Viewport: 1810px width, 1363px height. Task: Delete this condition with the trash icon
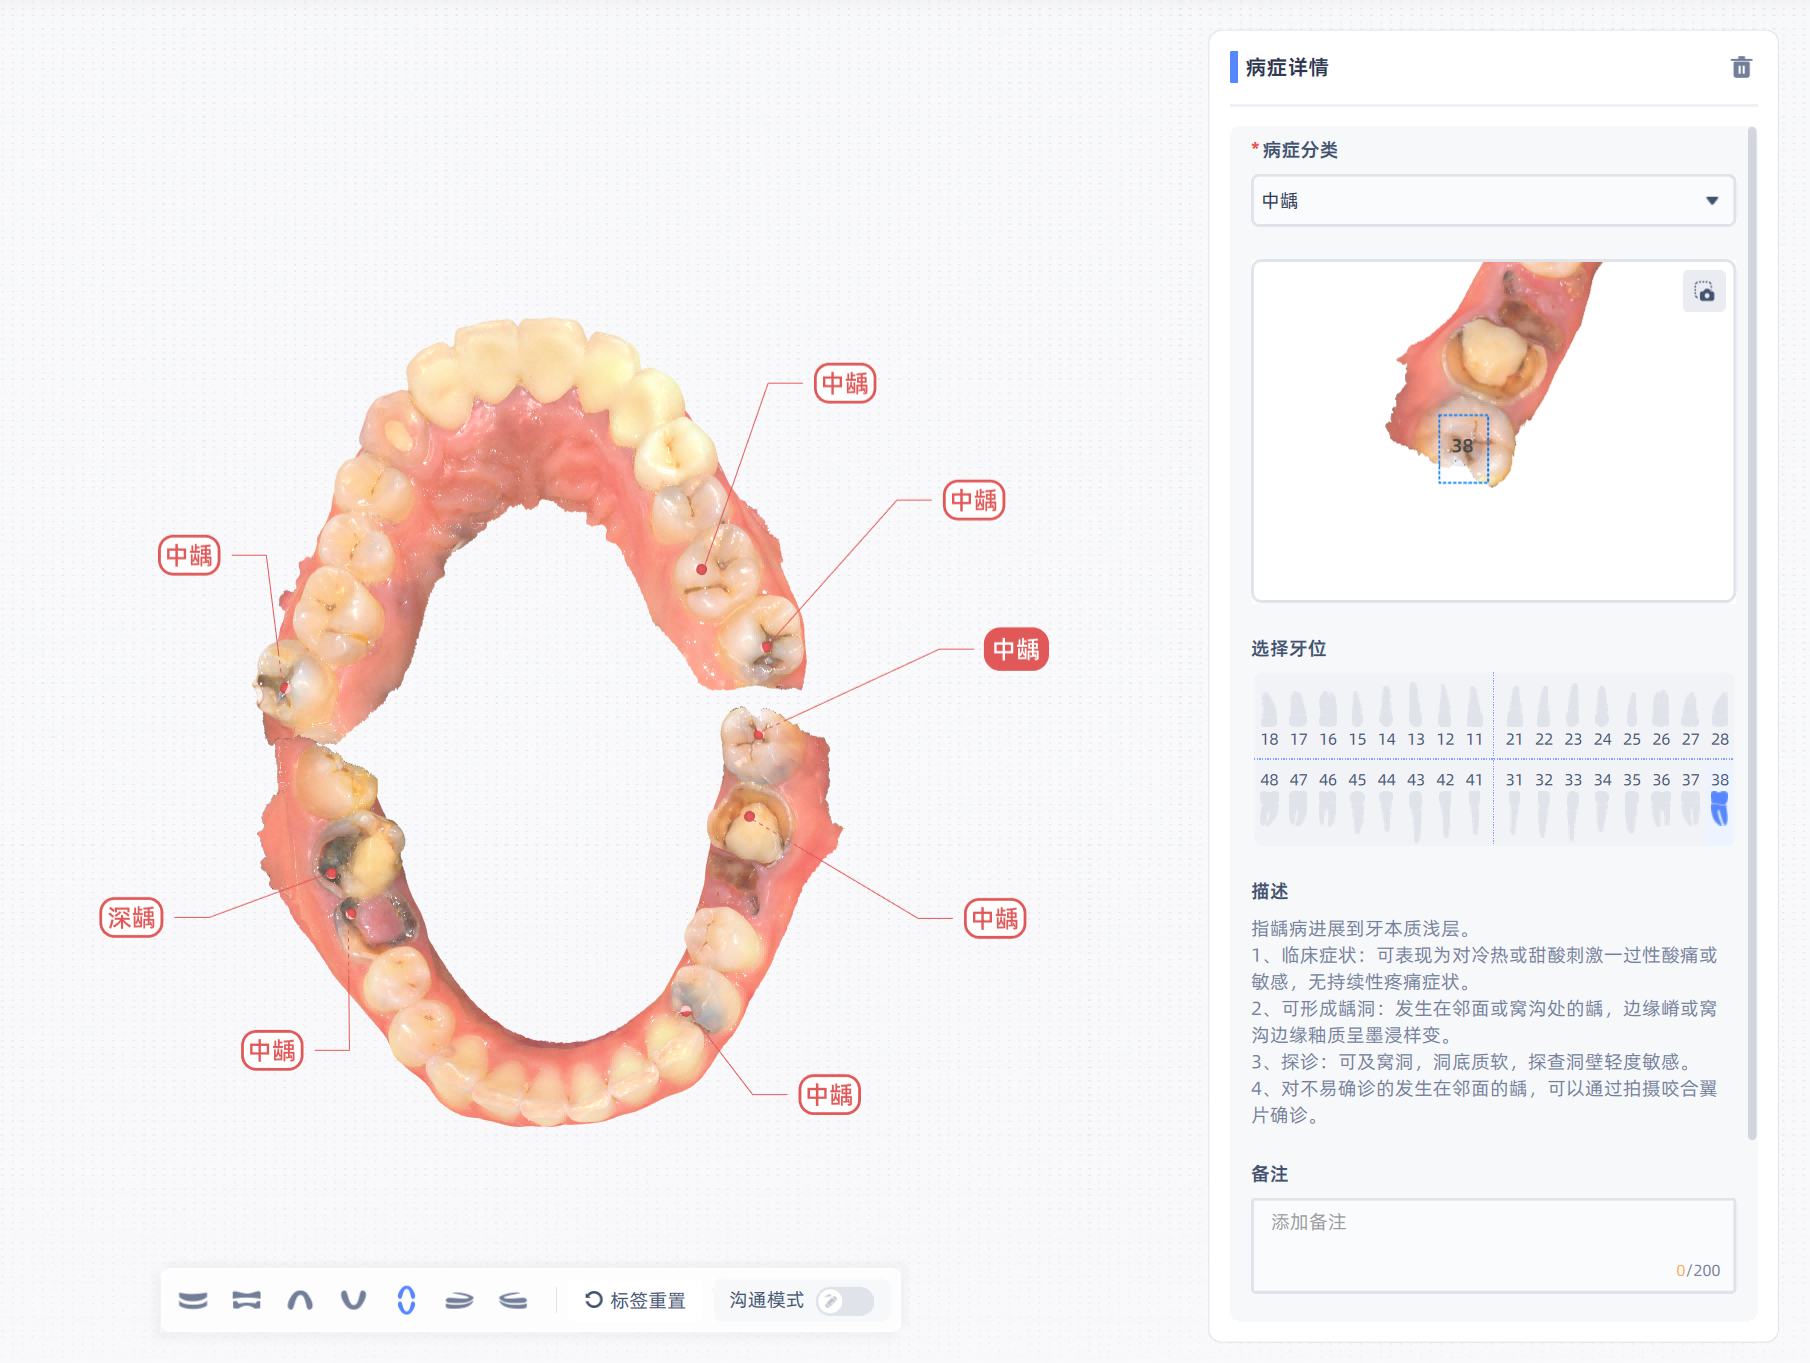[1741, 67]
